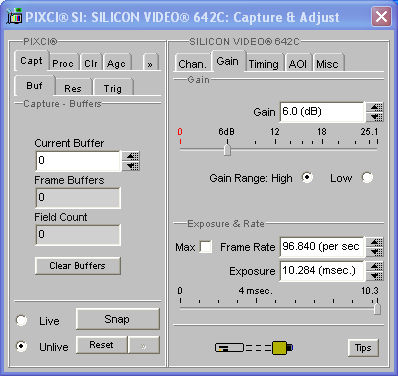Image resolution: width=398 pixels, height=376 pixels.
Task: Click the Frame Buffers readout field
Action: [x=78, y=198]
